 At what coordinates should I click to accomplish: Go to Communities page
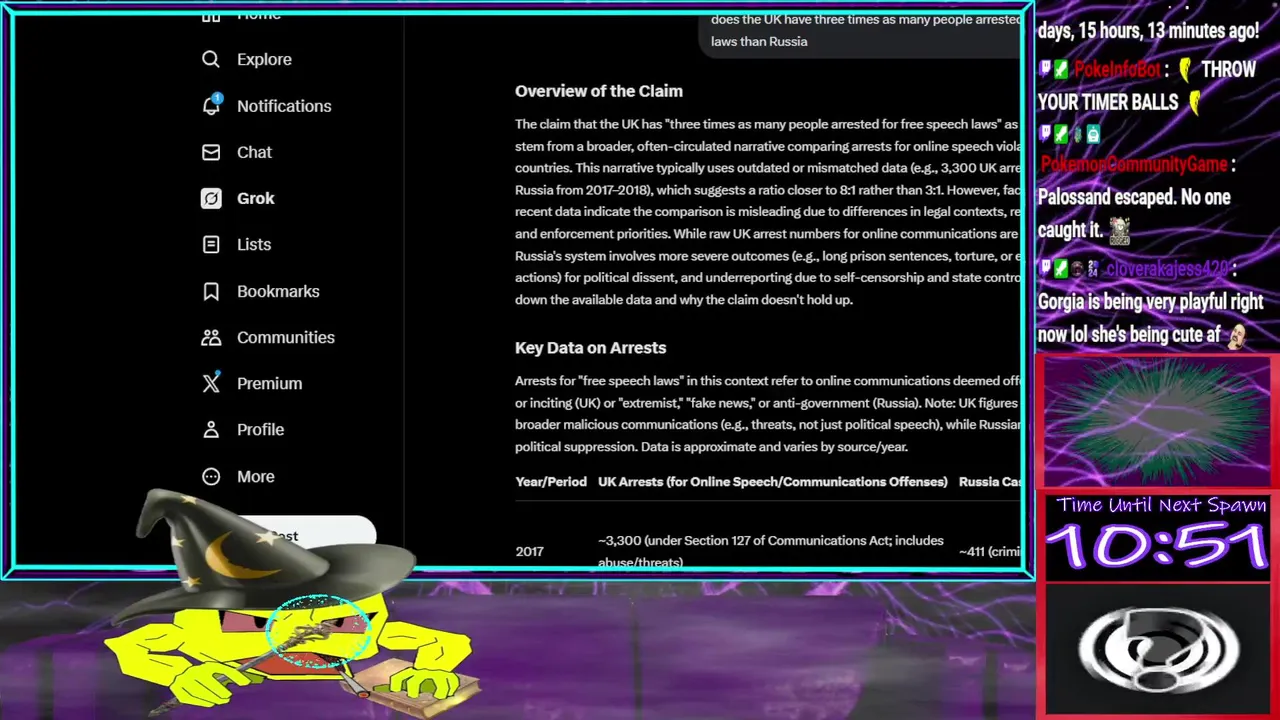pos(285,337)
